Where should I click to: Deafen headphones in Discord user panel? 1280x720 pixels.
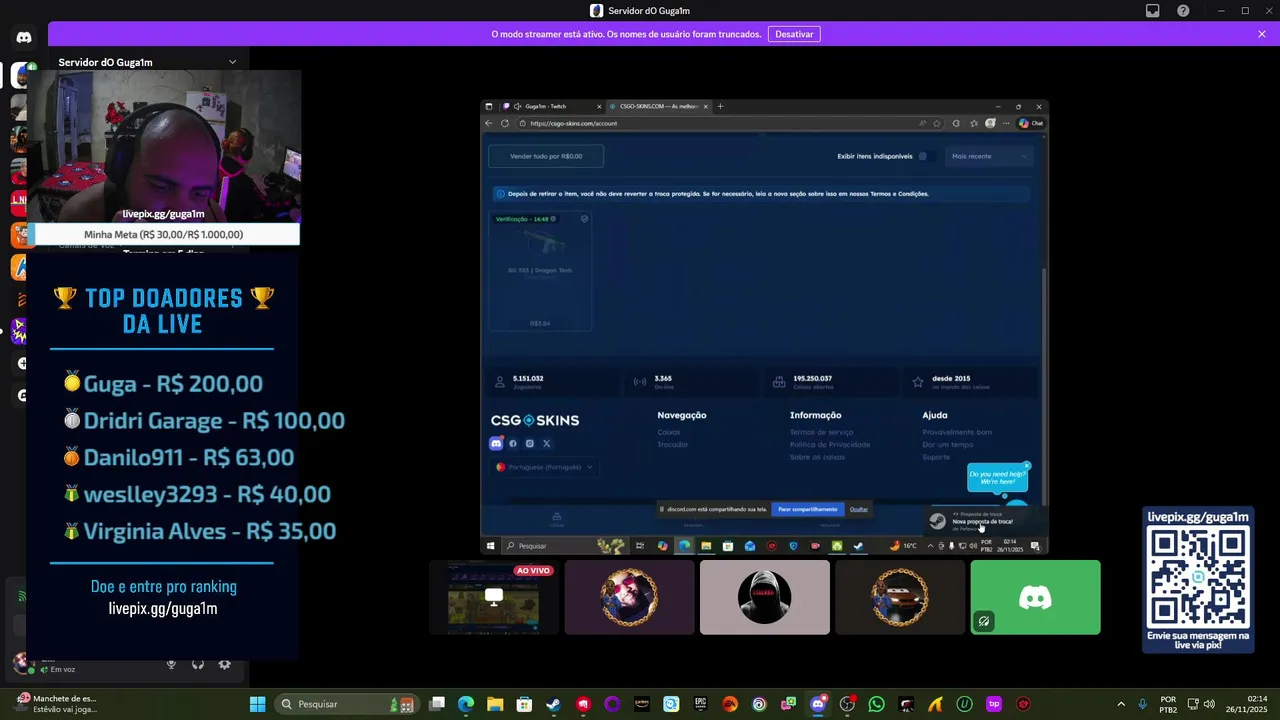[x=198, y=665]
